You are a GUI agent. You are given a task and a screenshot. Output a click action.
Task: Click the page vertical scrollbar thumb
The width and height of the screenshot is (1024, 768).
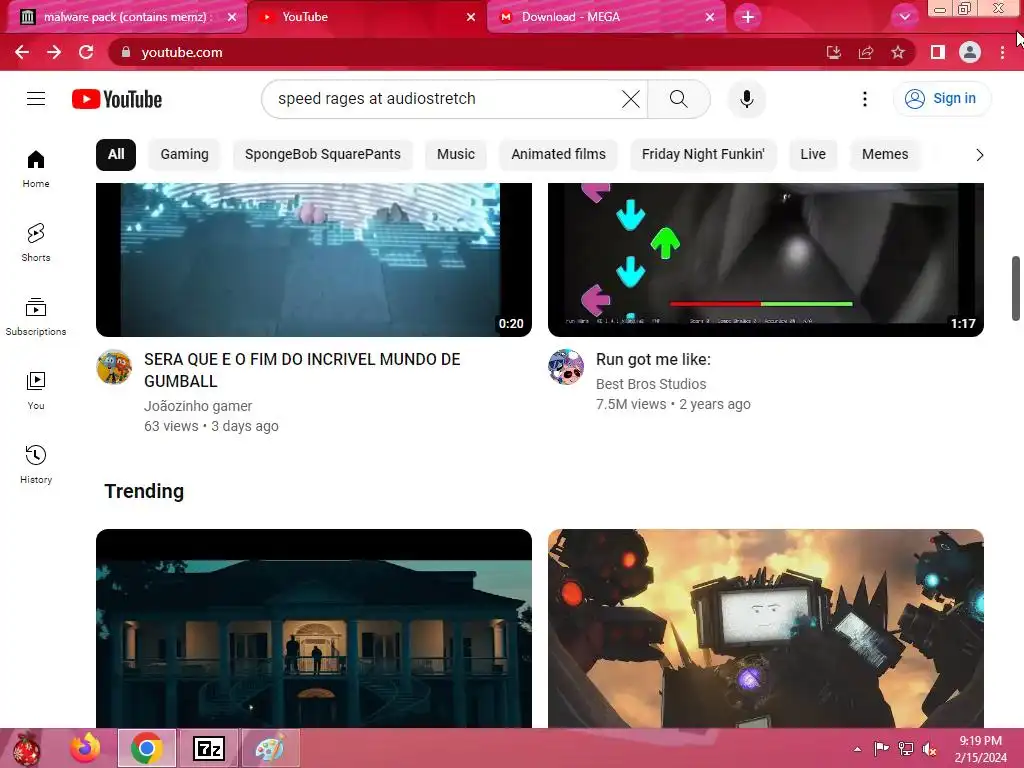(1016, 289)
